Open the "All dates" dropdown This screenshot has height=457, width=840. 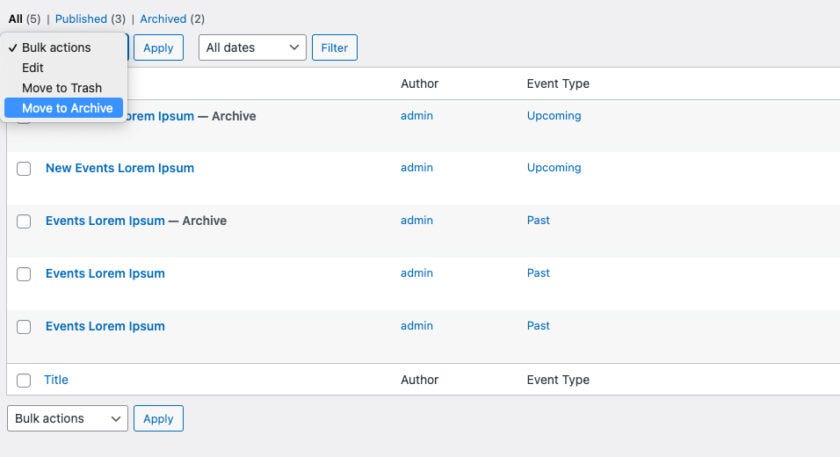point(253,47)
